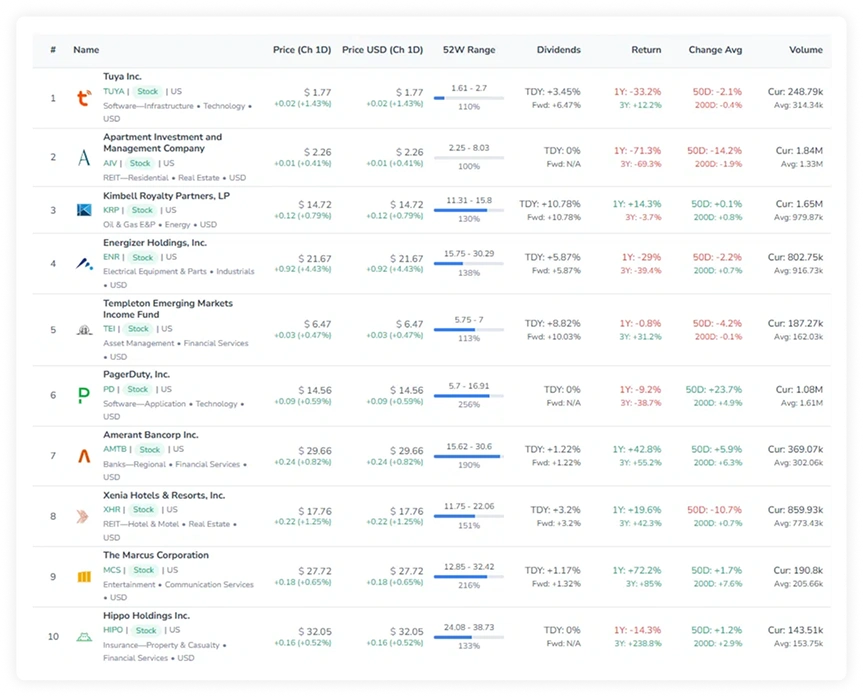Sort by Price (Ch 1D) column header
Screen dimensions: 863x697
[302, 50]
